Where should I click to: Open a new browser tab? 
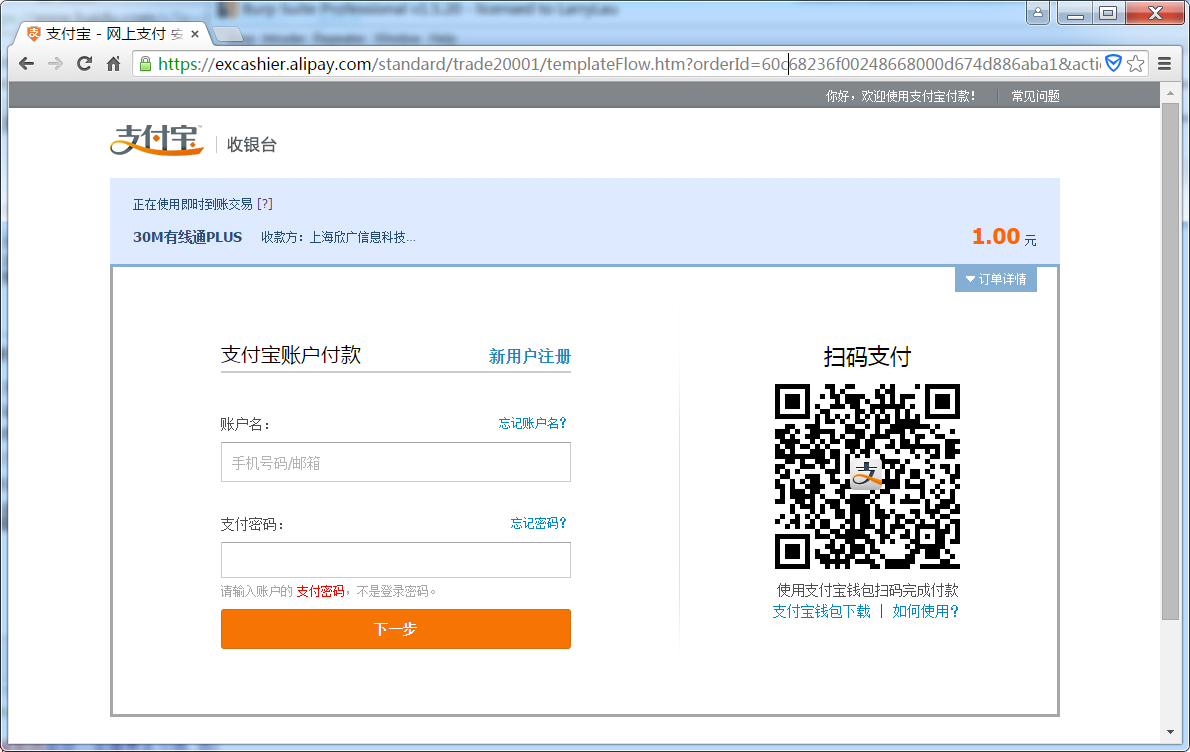227,34
